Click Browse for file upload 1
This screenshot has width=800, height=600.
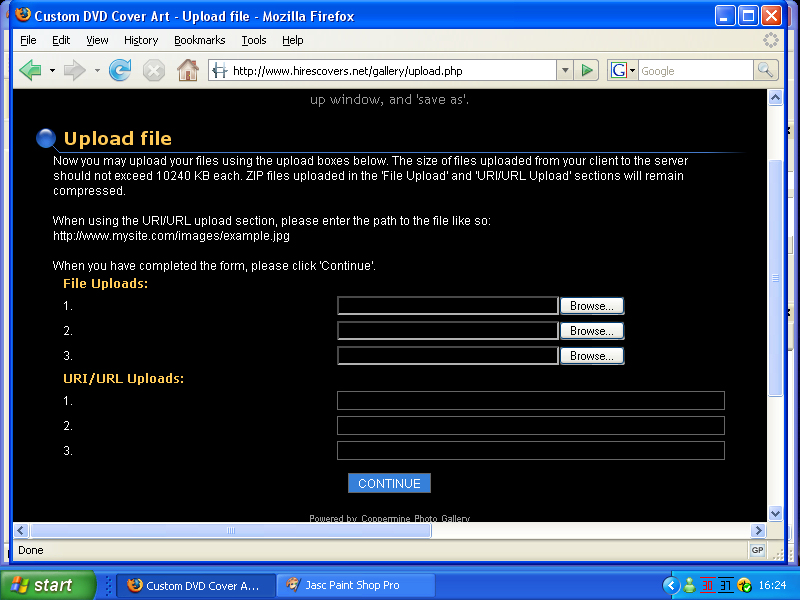click(x=591, y=306)
